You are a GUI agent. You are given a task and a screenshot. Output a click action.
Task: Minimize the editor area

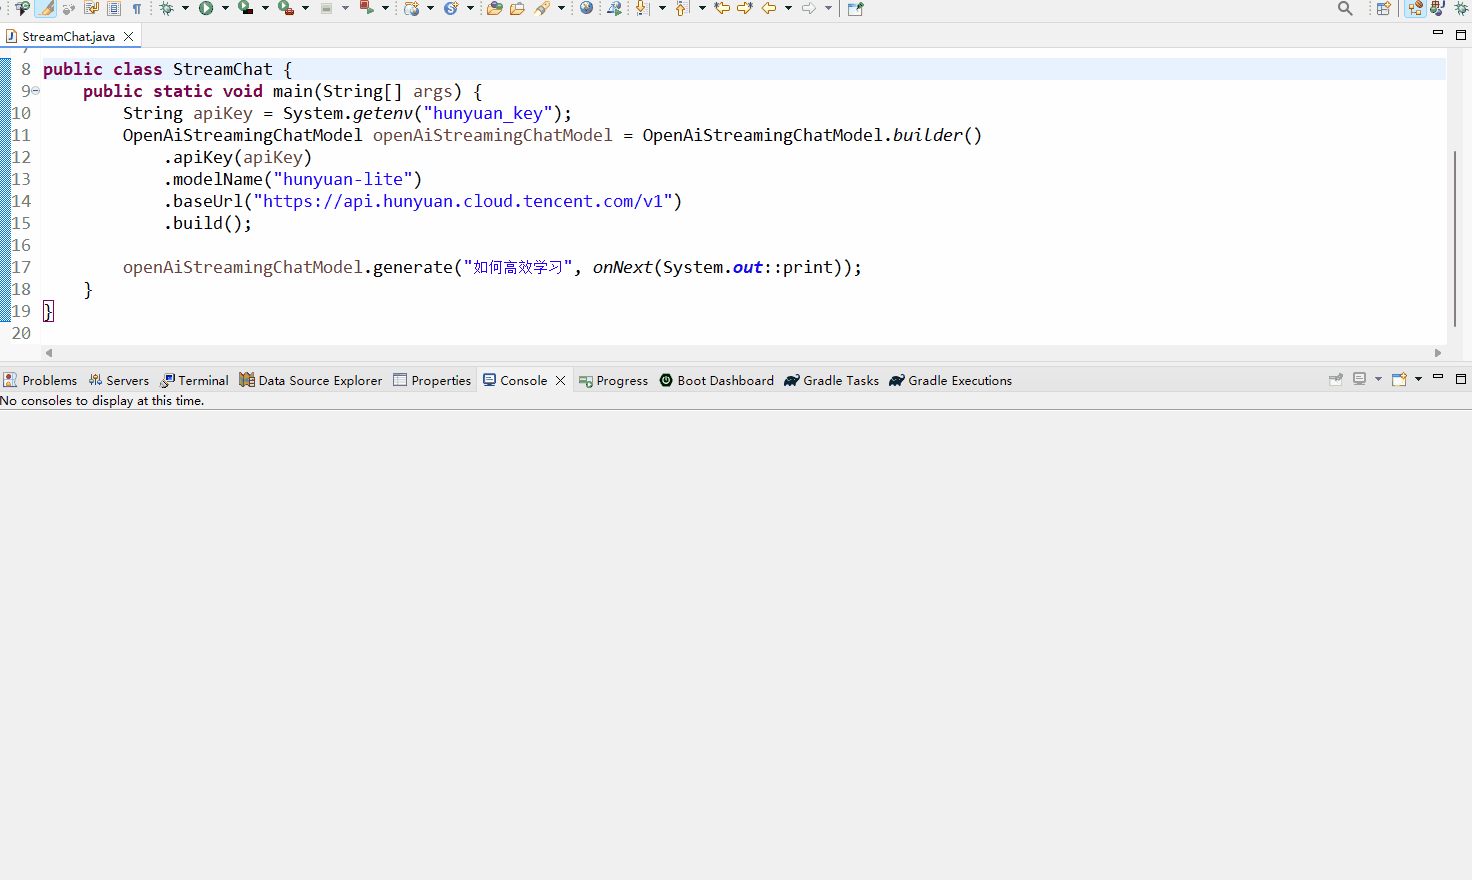point(1438,33)
